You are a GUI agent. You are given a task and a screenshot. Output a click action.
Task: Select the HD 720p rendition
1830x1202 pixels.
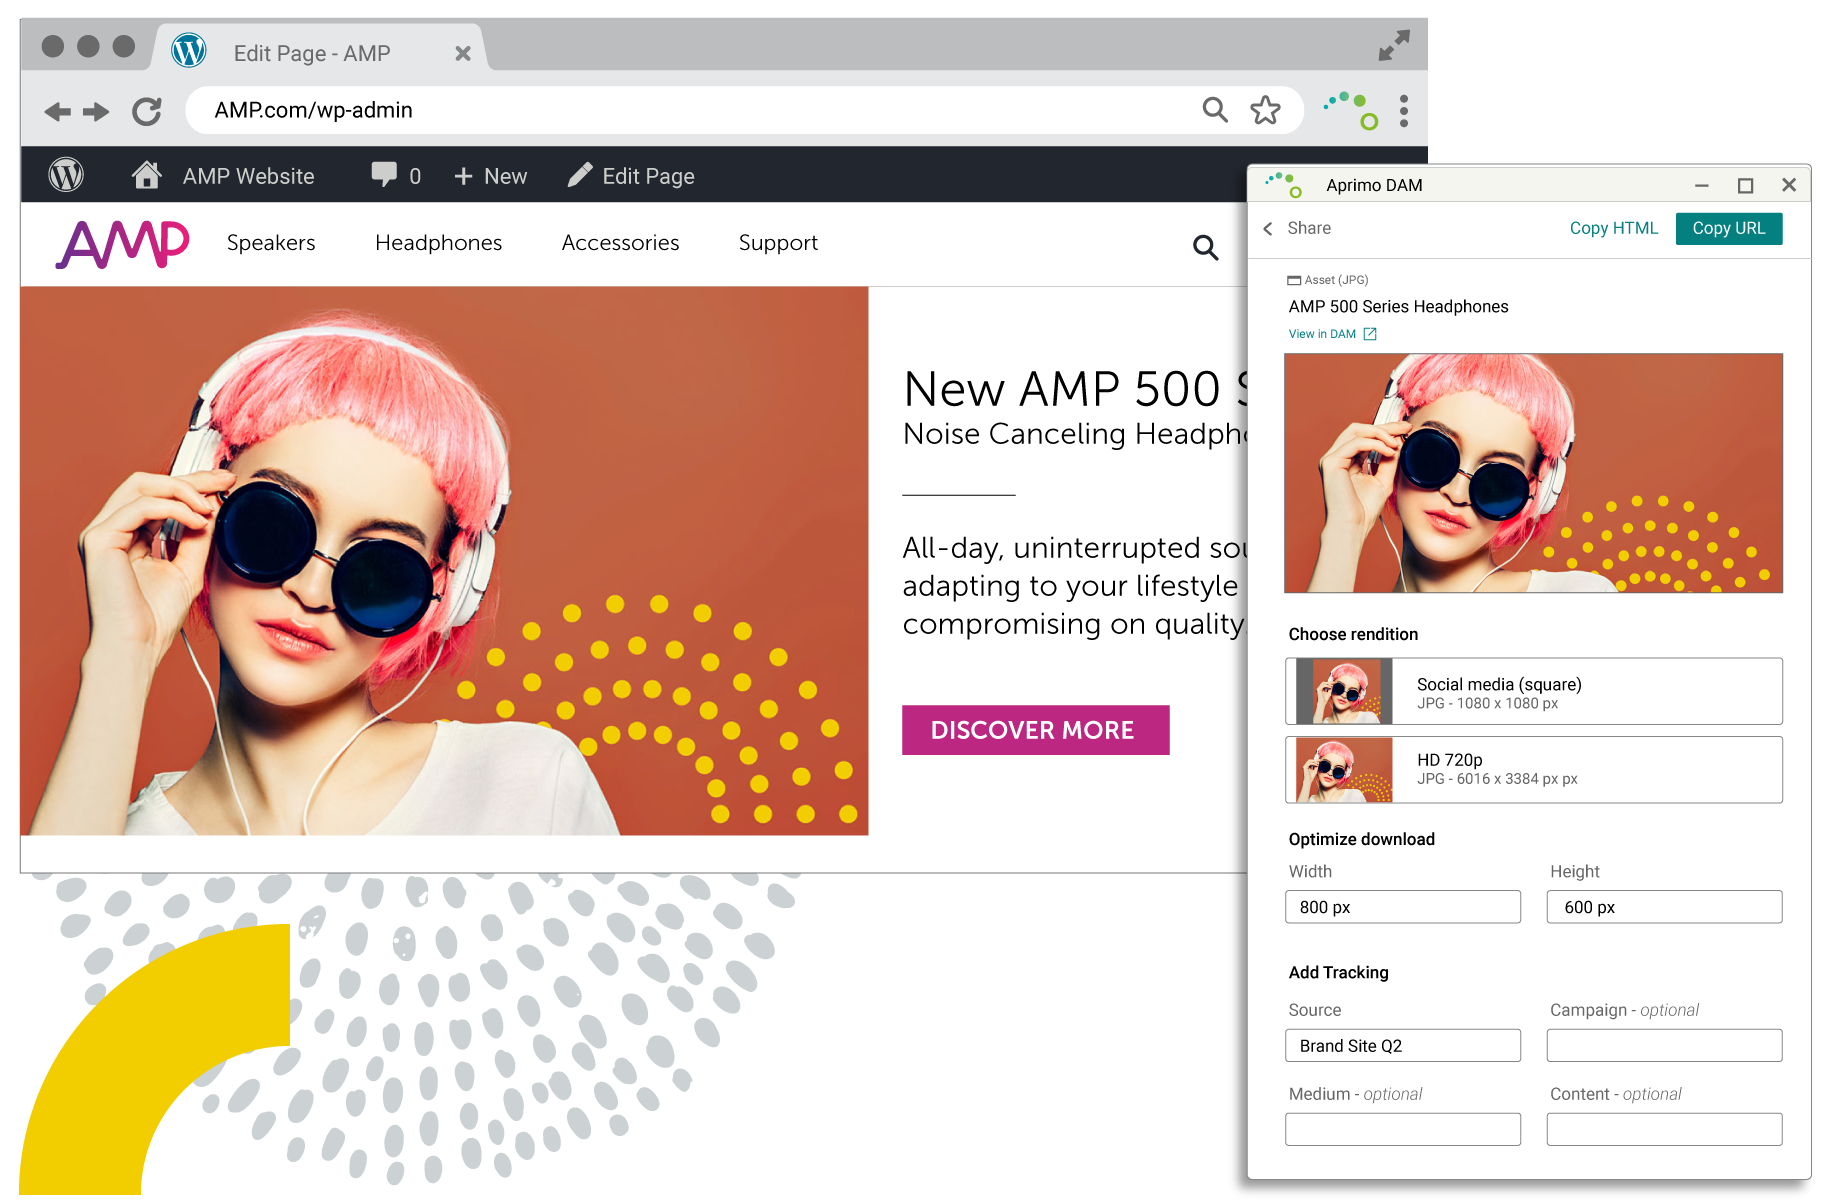pos(1533,769)
